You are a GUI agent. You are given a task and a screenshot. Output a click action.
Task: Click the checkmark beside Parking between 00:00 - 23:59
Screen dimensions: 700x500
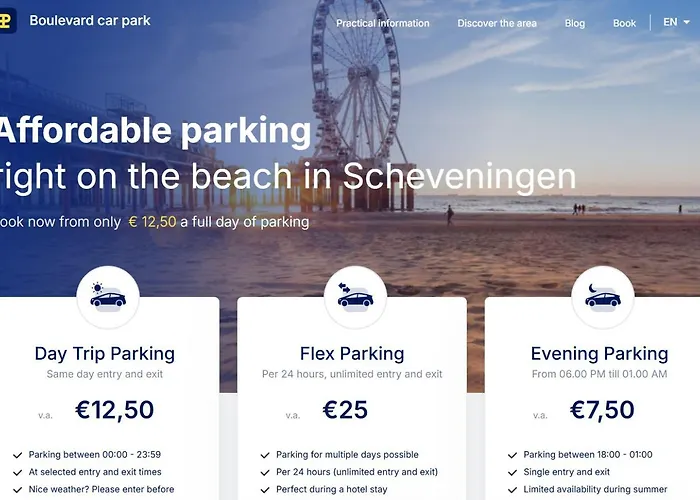coord(17,455)
